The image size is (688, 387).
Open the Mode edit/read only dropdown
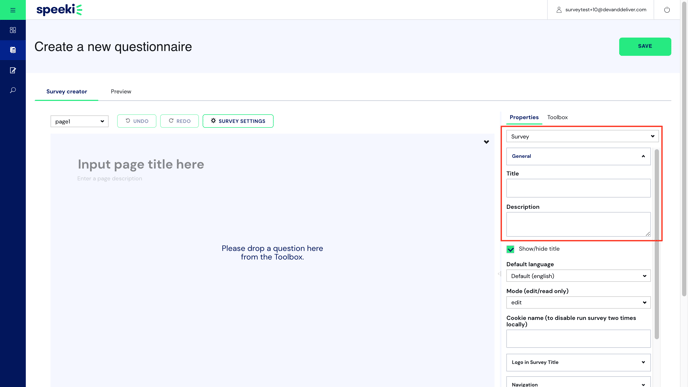[x=578, y=302]
